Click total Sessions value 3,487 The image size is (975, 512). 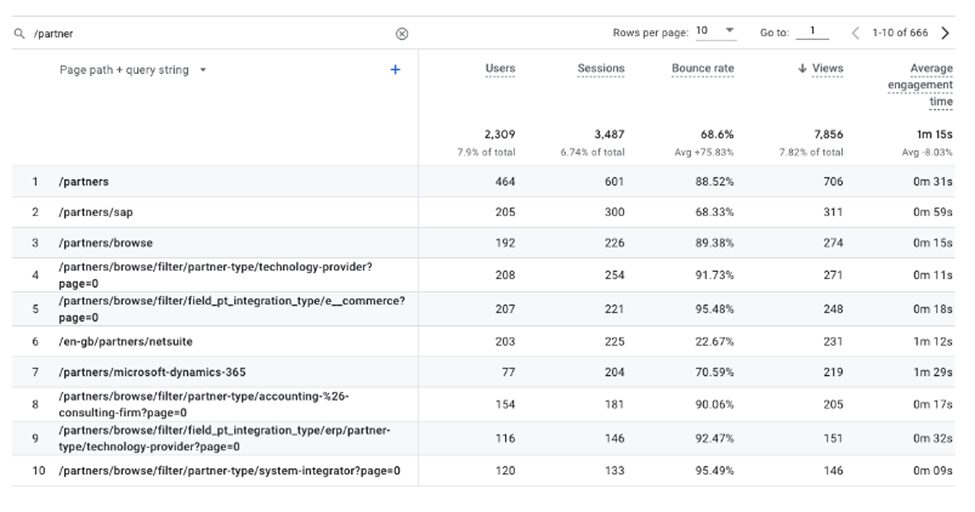click(609, 134)
